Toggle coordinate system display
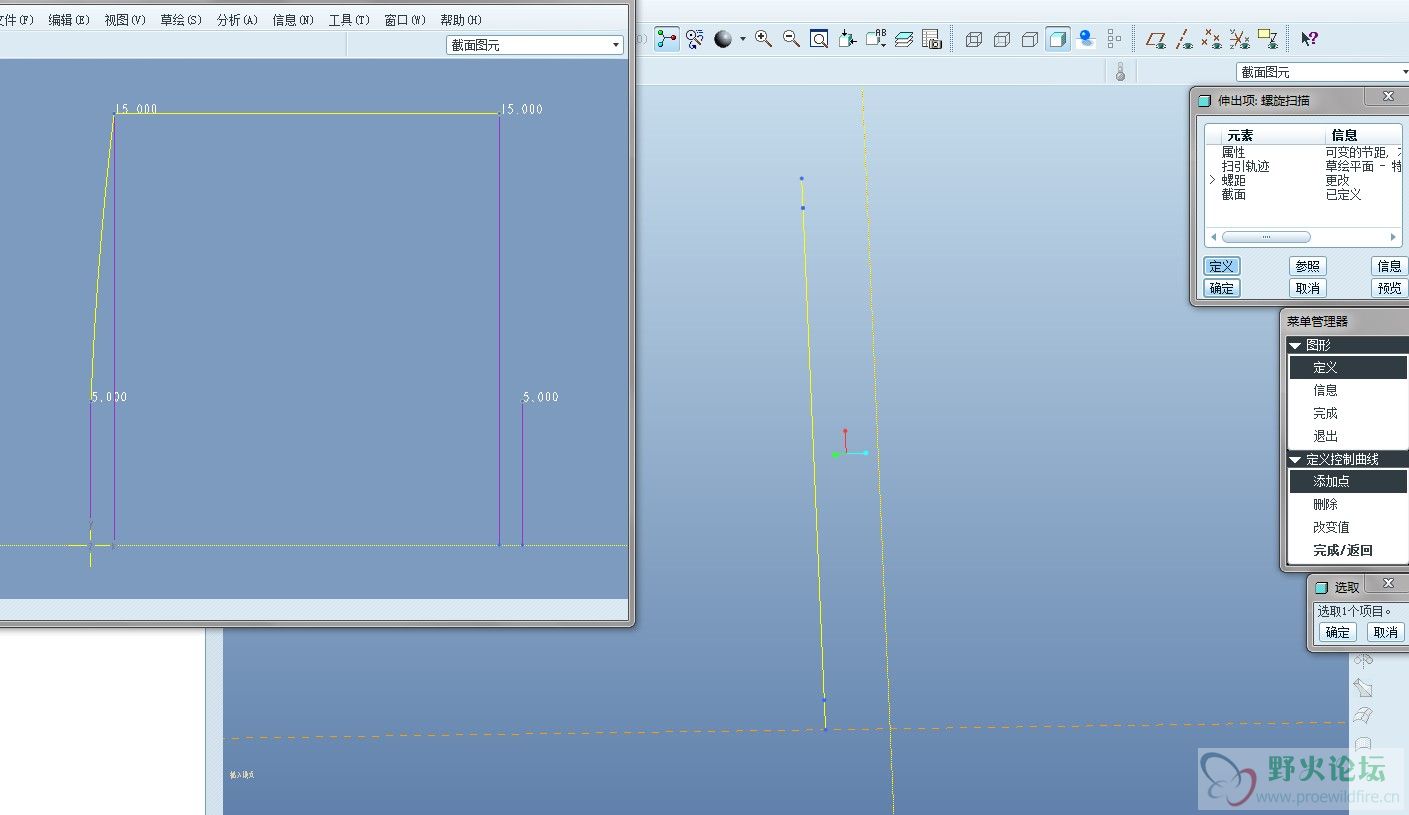 (x=1240, y=39)
